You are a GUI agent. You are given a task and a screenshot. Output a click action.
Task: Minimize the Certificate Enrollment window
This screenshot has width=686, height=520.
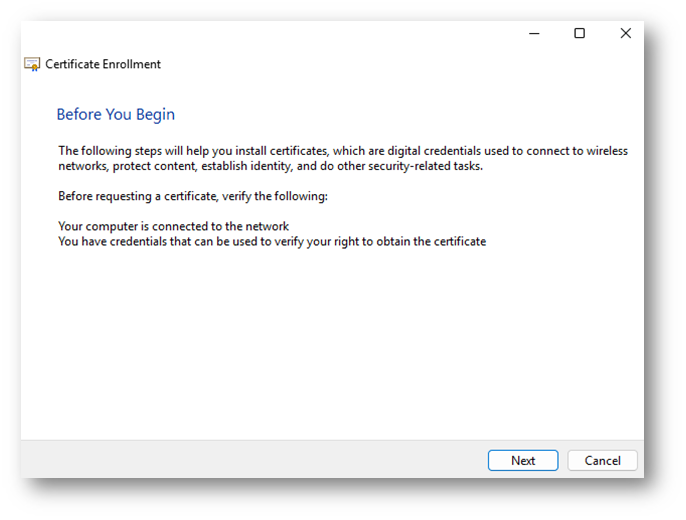[534, 33]
